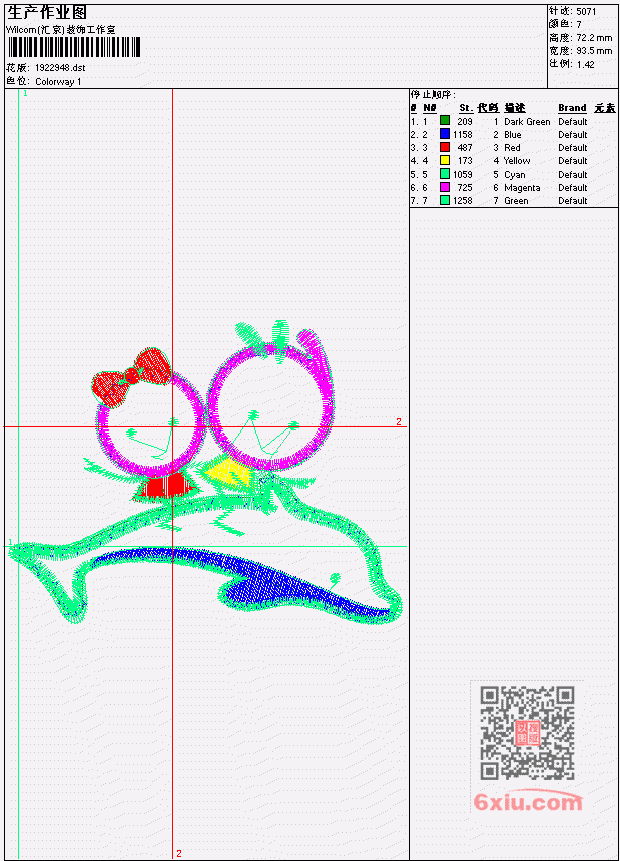Viewport: 620px width, 861px height.
Task: Click the 'St.' column header
Action: 466,108
